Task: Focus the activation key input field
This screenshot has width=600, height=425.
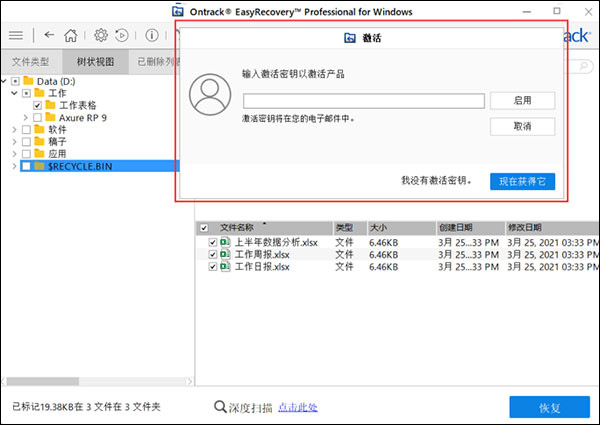Action: tap(364, 101)
